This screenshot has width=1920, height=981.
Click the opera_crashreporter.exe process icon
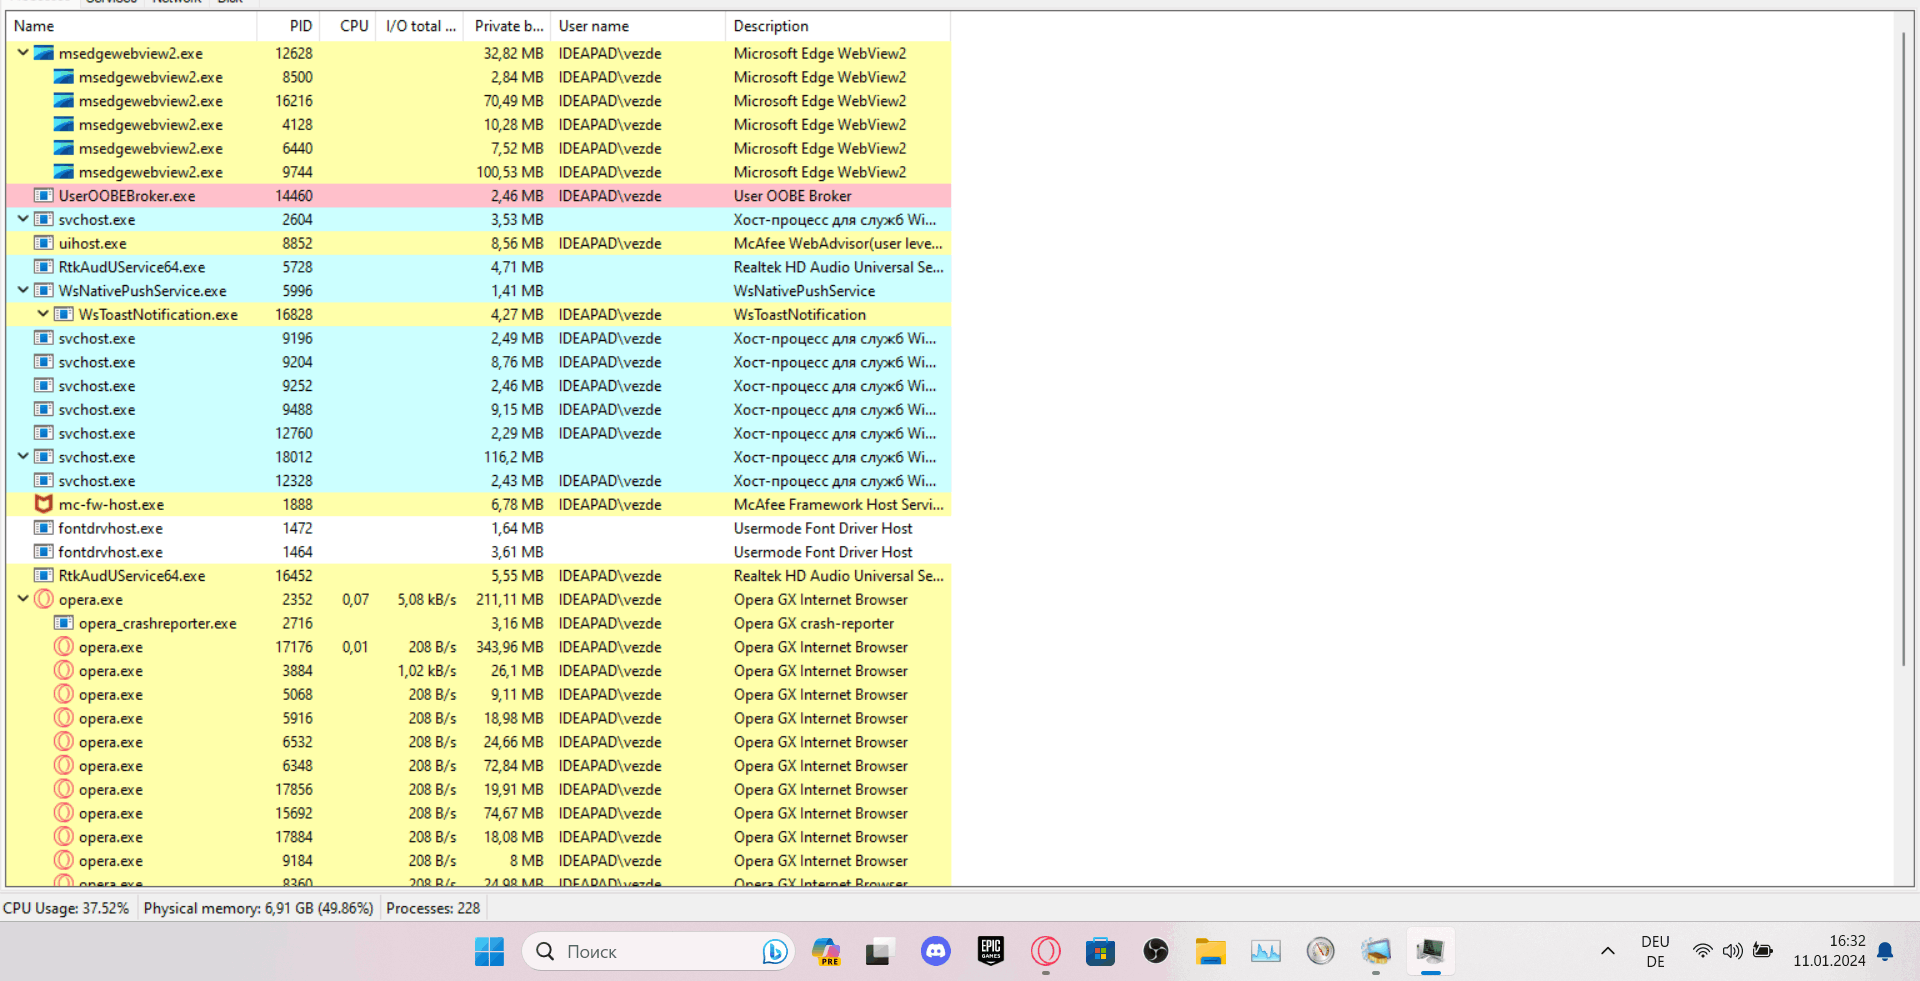click(64, 623)
